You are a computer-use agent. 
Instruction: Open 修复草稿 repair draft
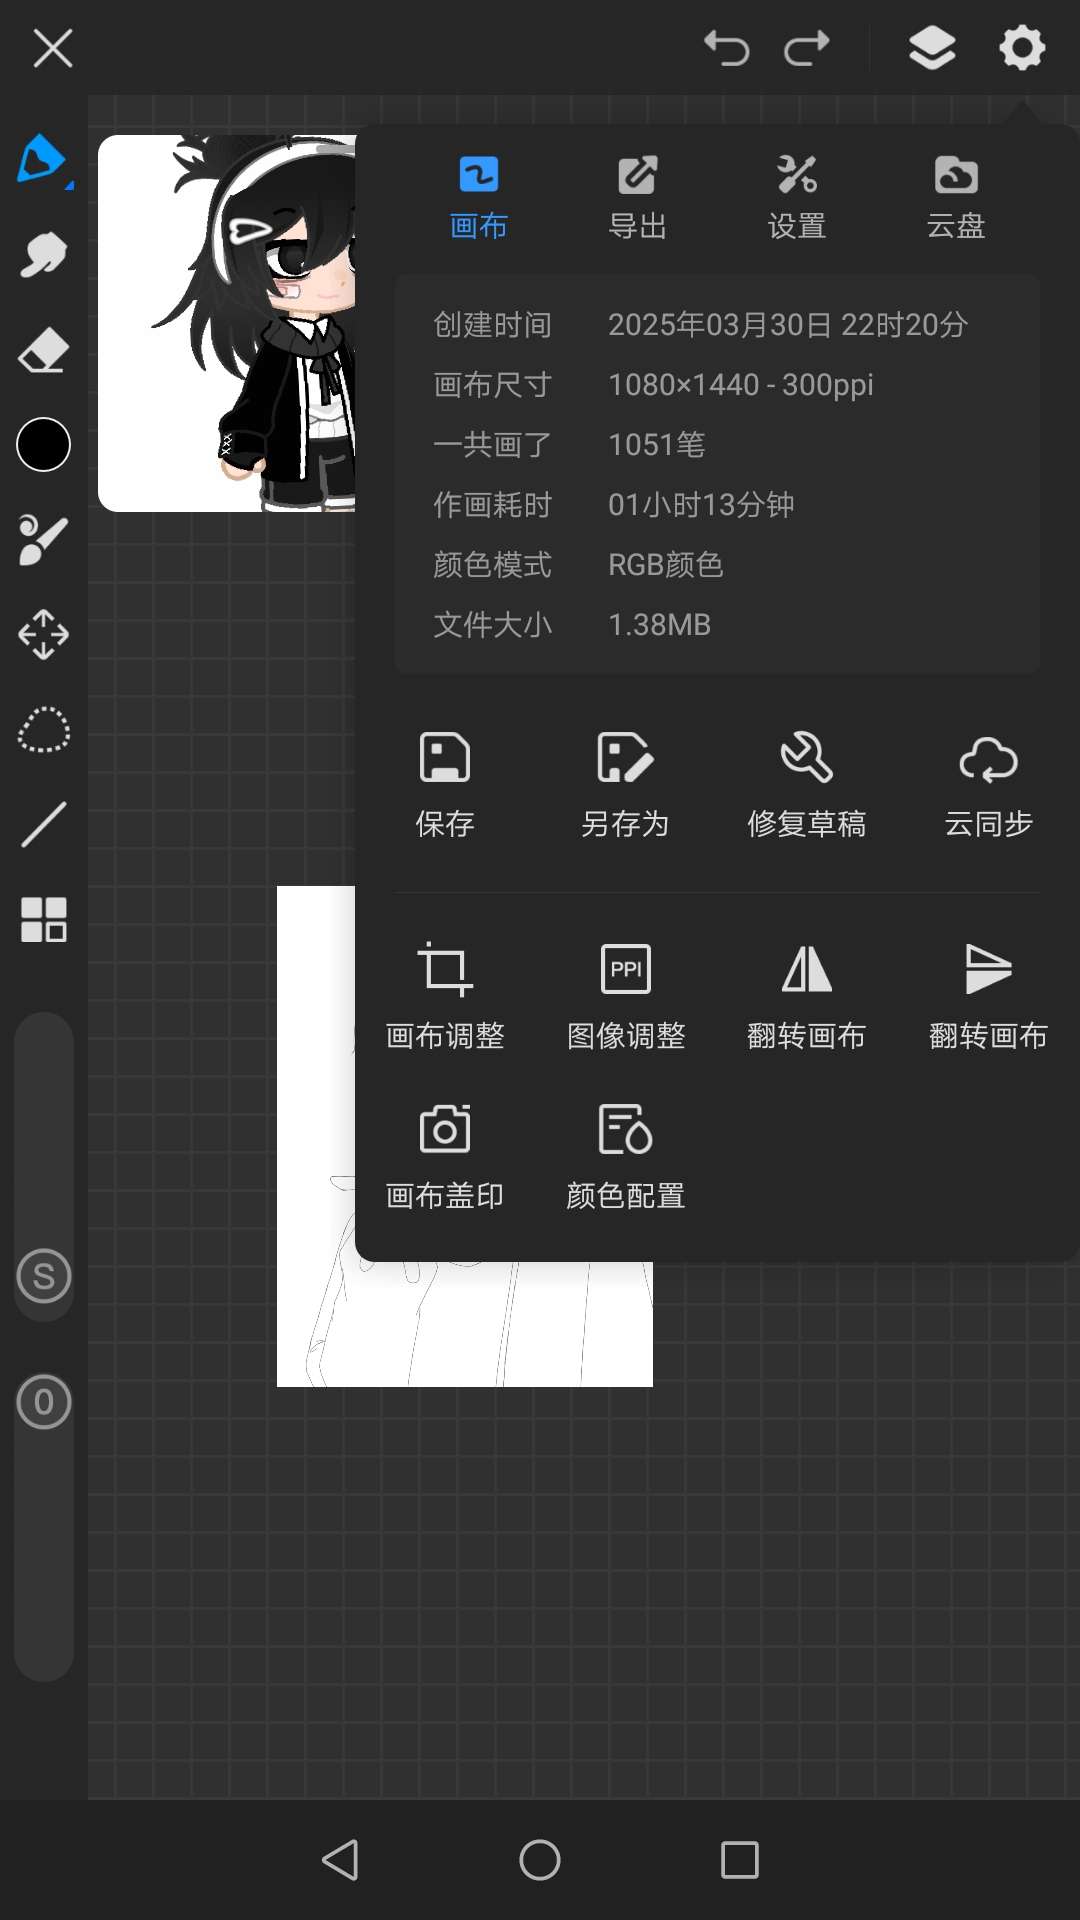click(x=806, y=783)
